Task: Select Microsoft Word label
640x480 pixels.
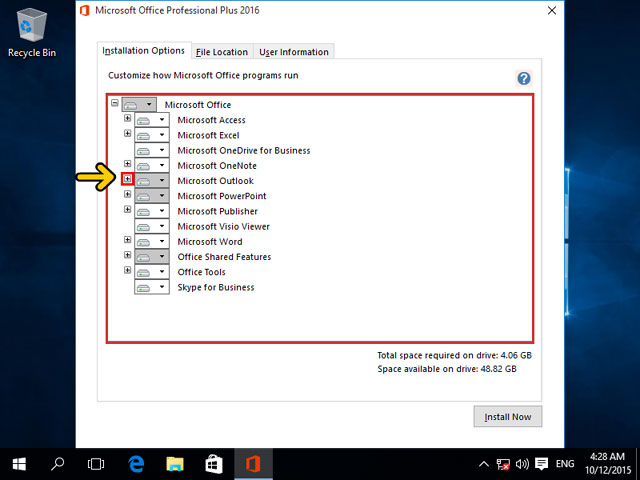Action: click(x=210, y=242)
